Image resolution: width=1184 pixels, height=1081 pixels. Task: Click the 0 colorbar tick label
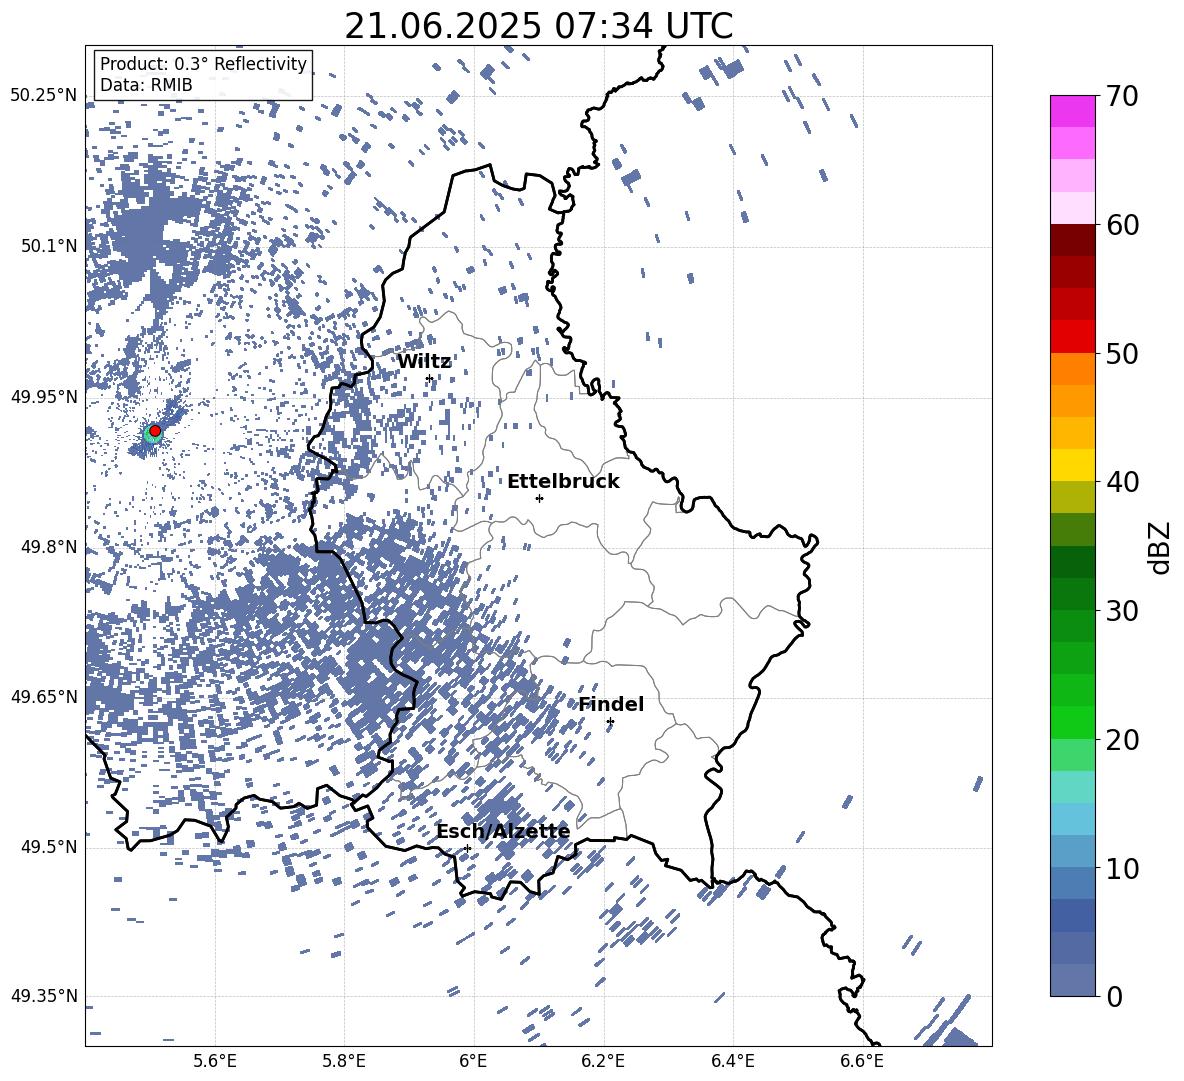(1114, 996)
